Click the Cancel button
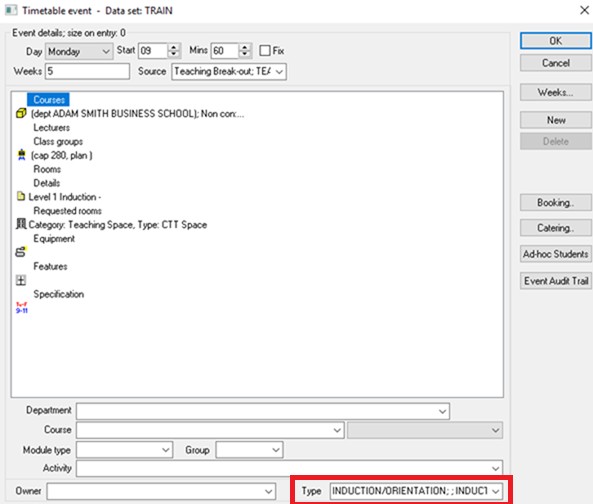The width and height of the screenshot is (593, 504). click(x=556, y=63)
